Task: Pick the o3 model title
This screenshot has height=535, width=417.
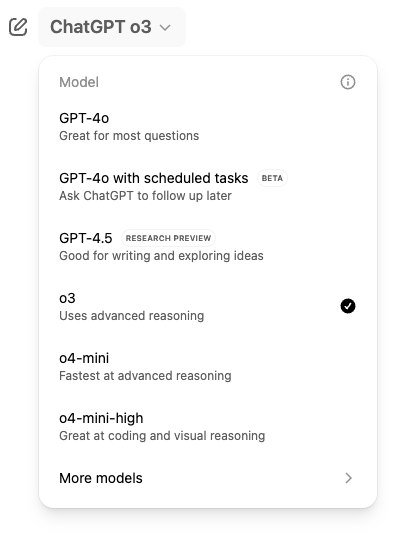Action: click(x=67, y=298)
